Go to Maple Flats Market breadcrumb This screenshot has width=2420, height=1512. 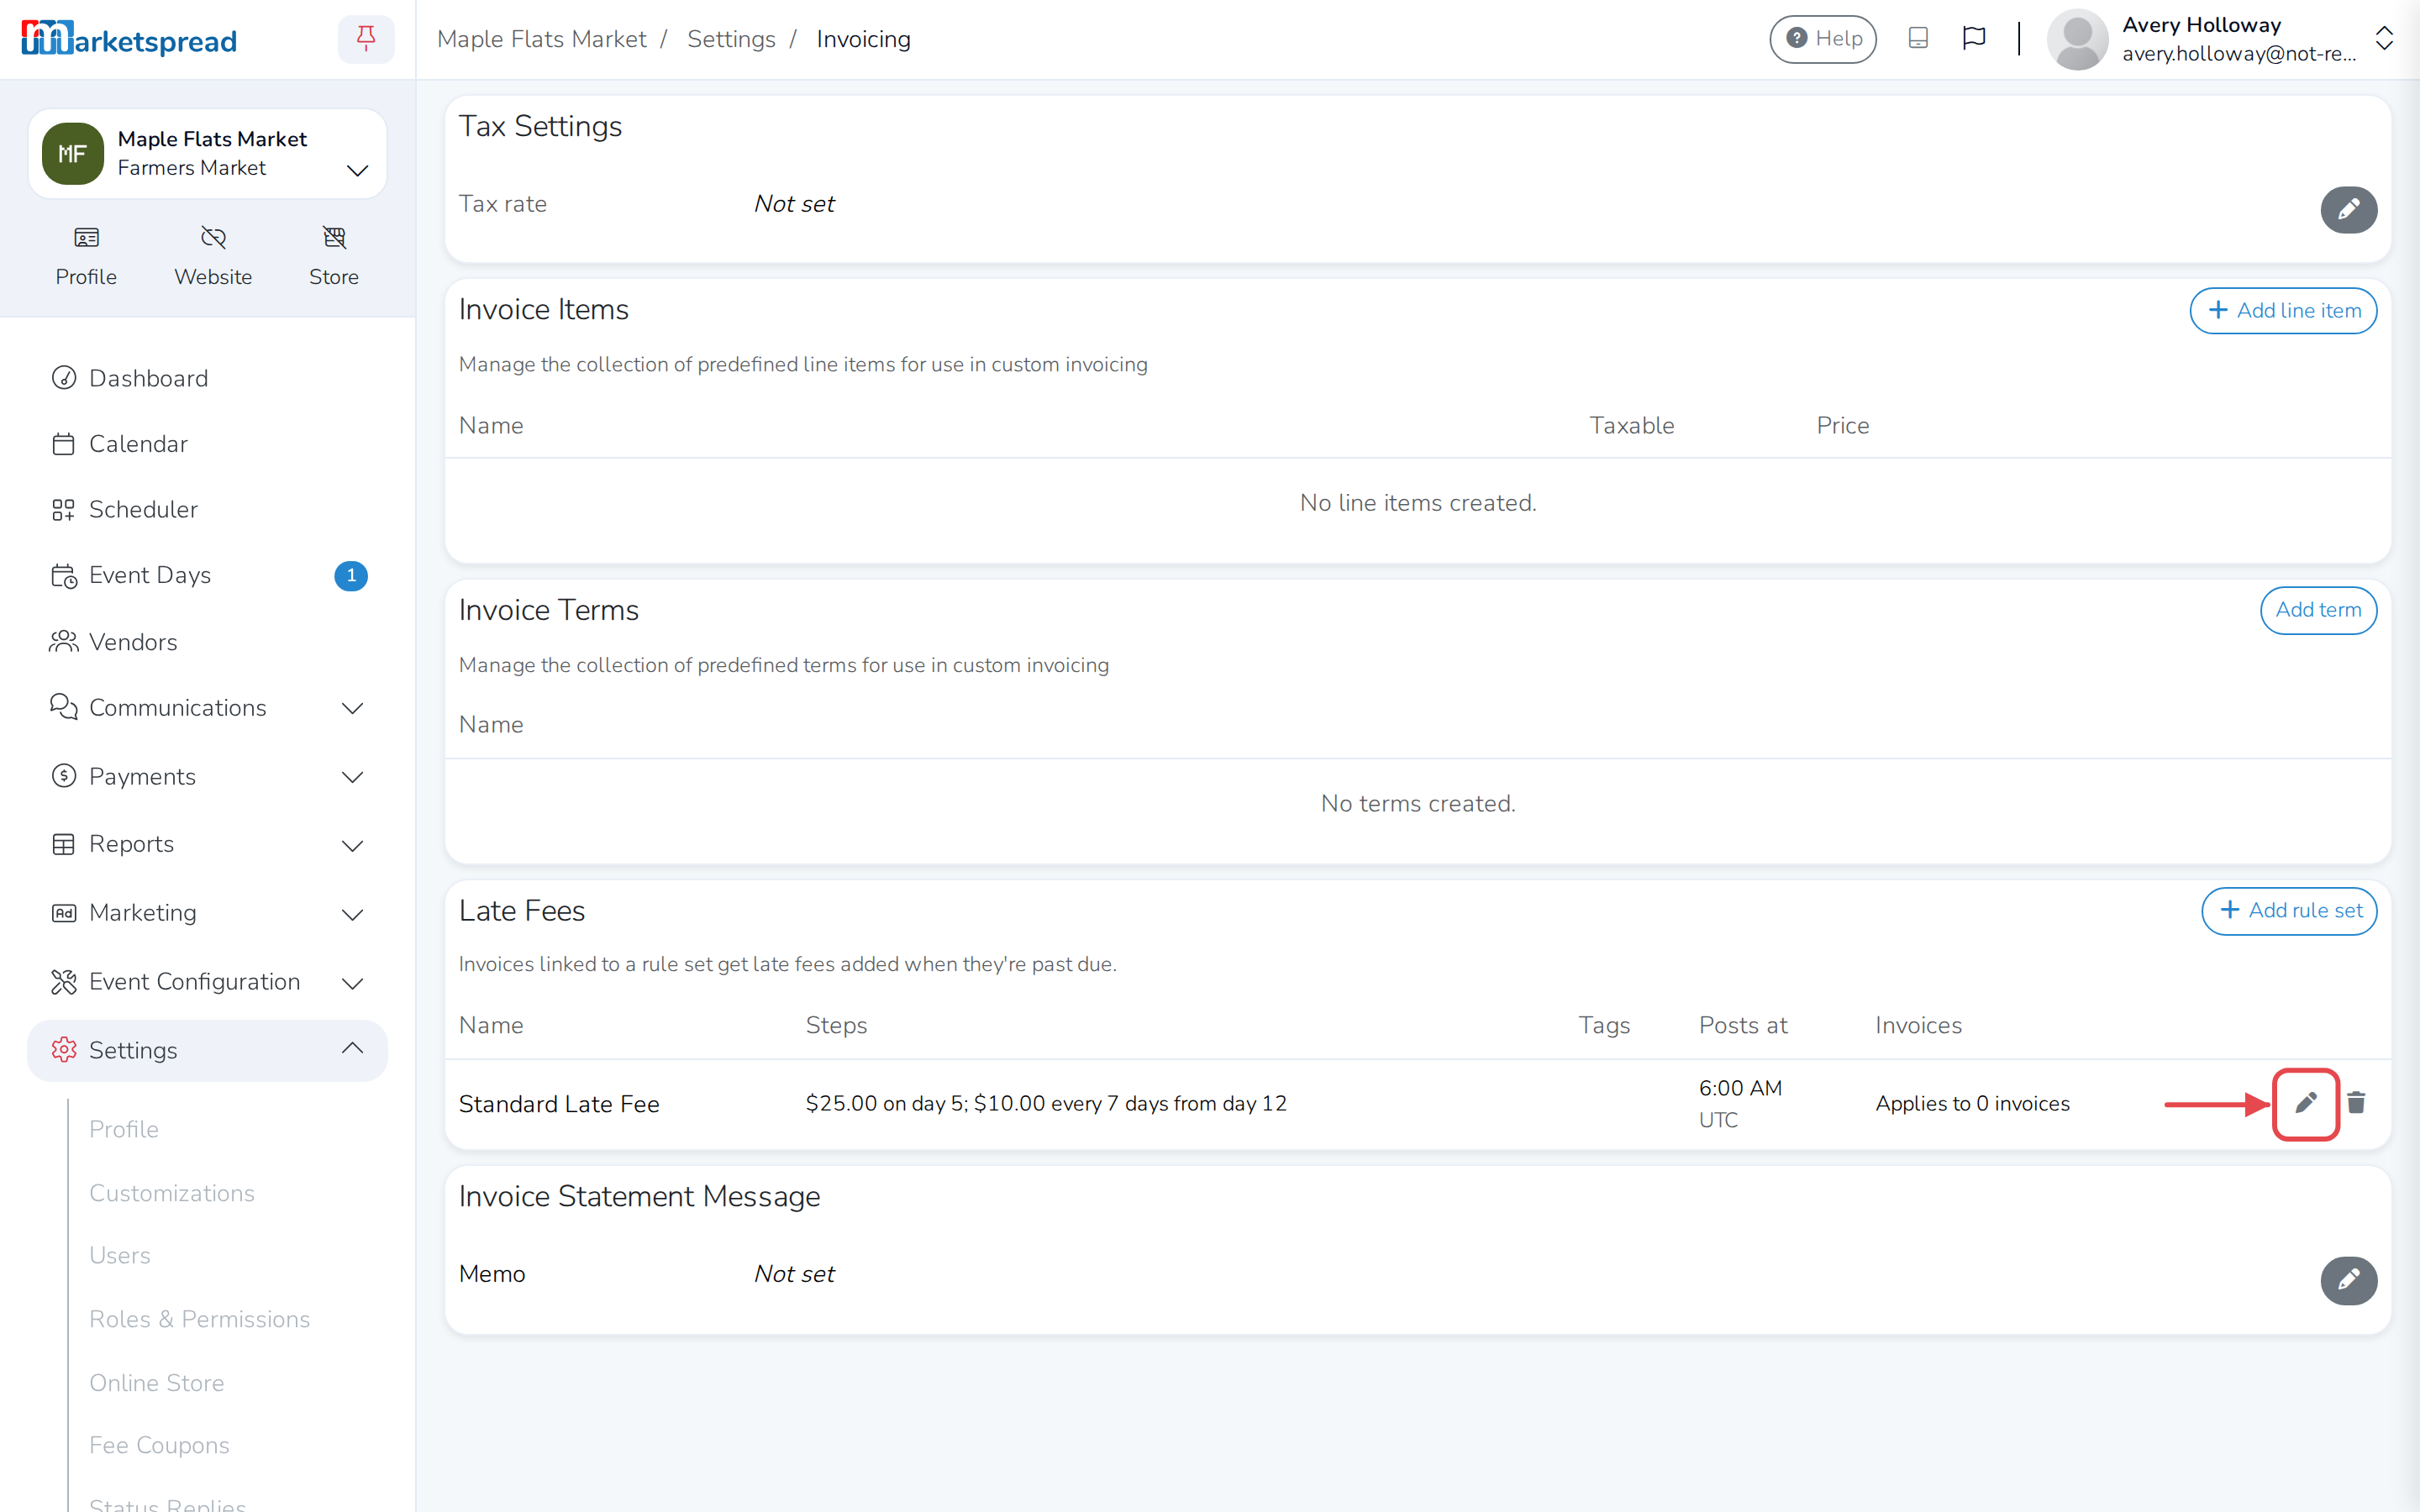(541, 39)
